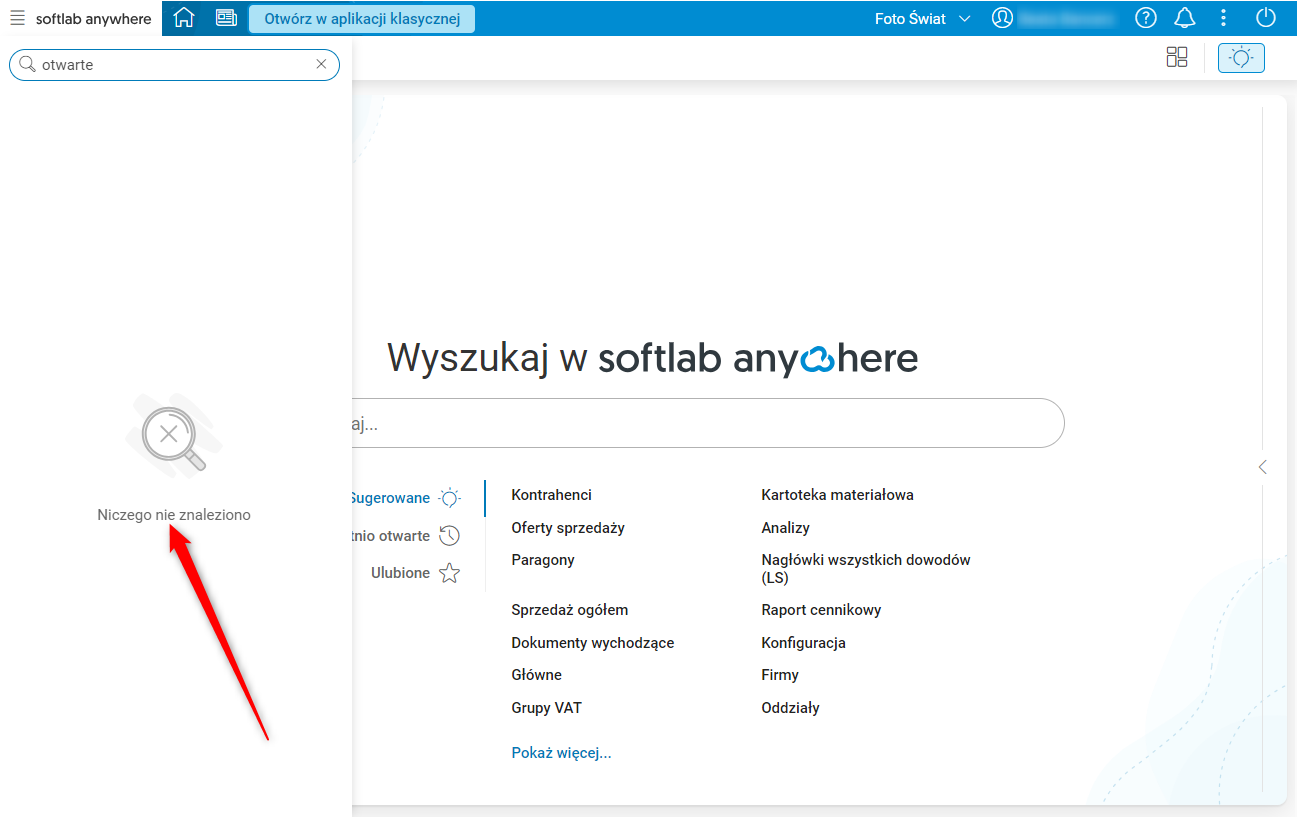
Task: Click the power logout icon
Action: 1266,18
